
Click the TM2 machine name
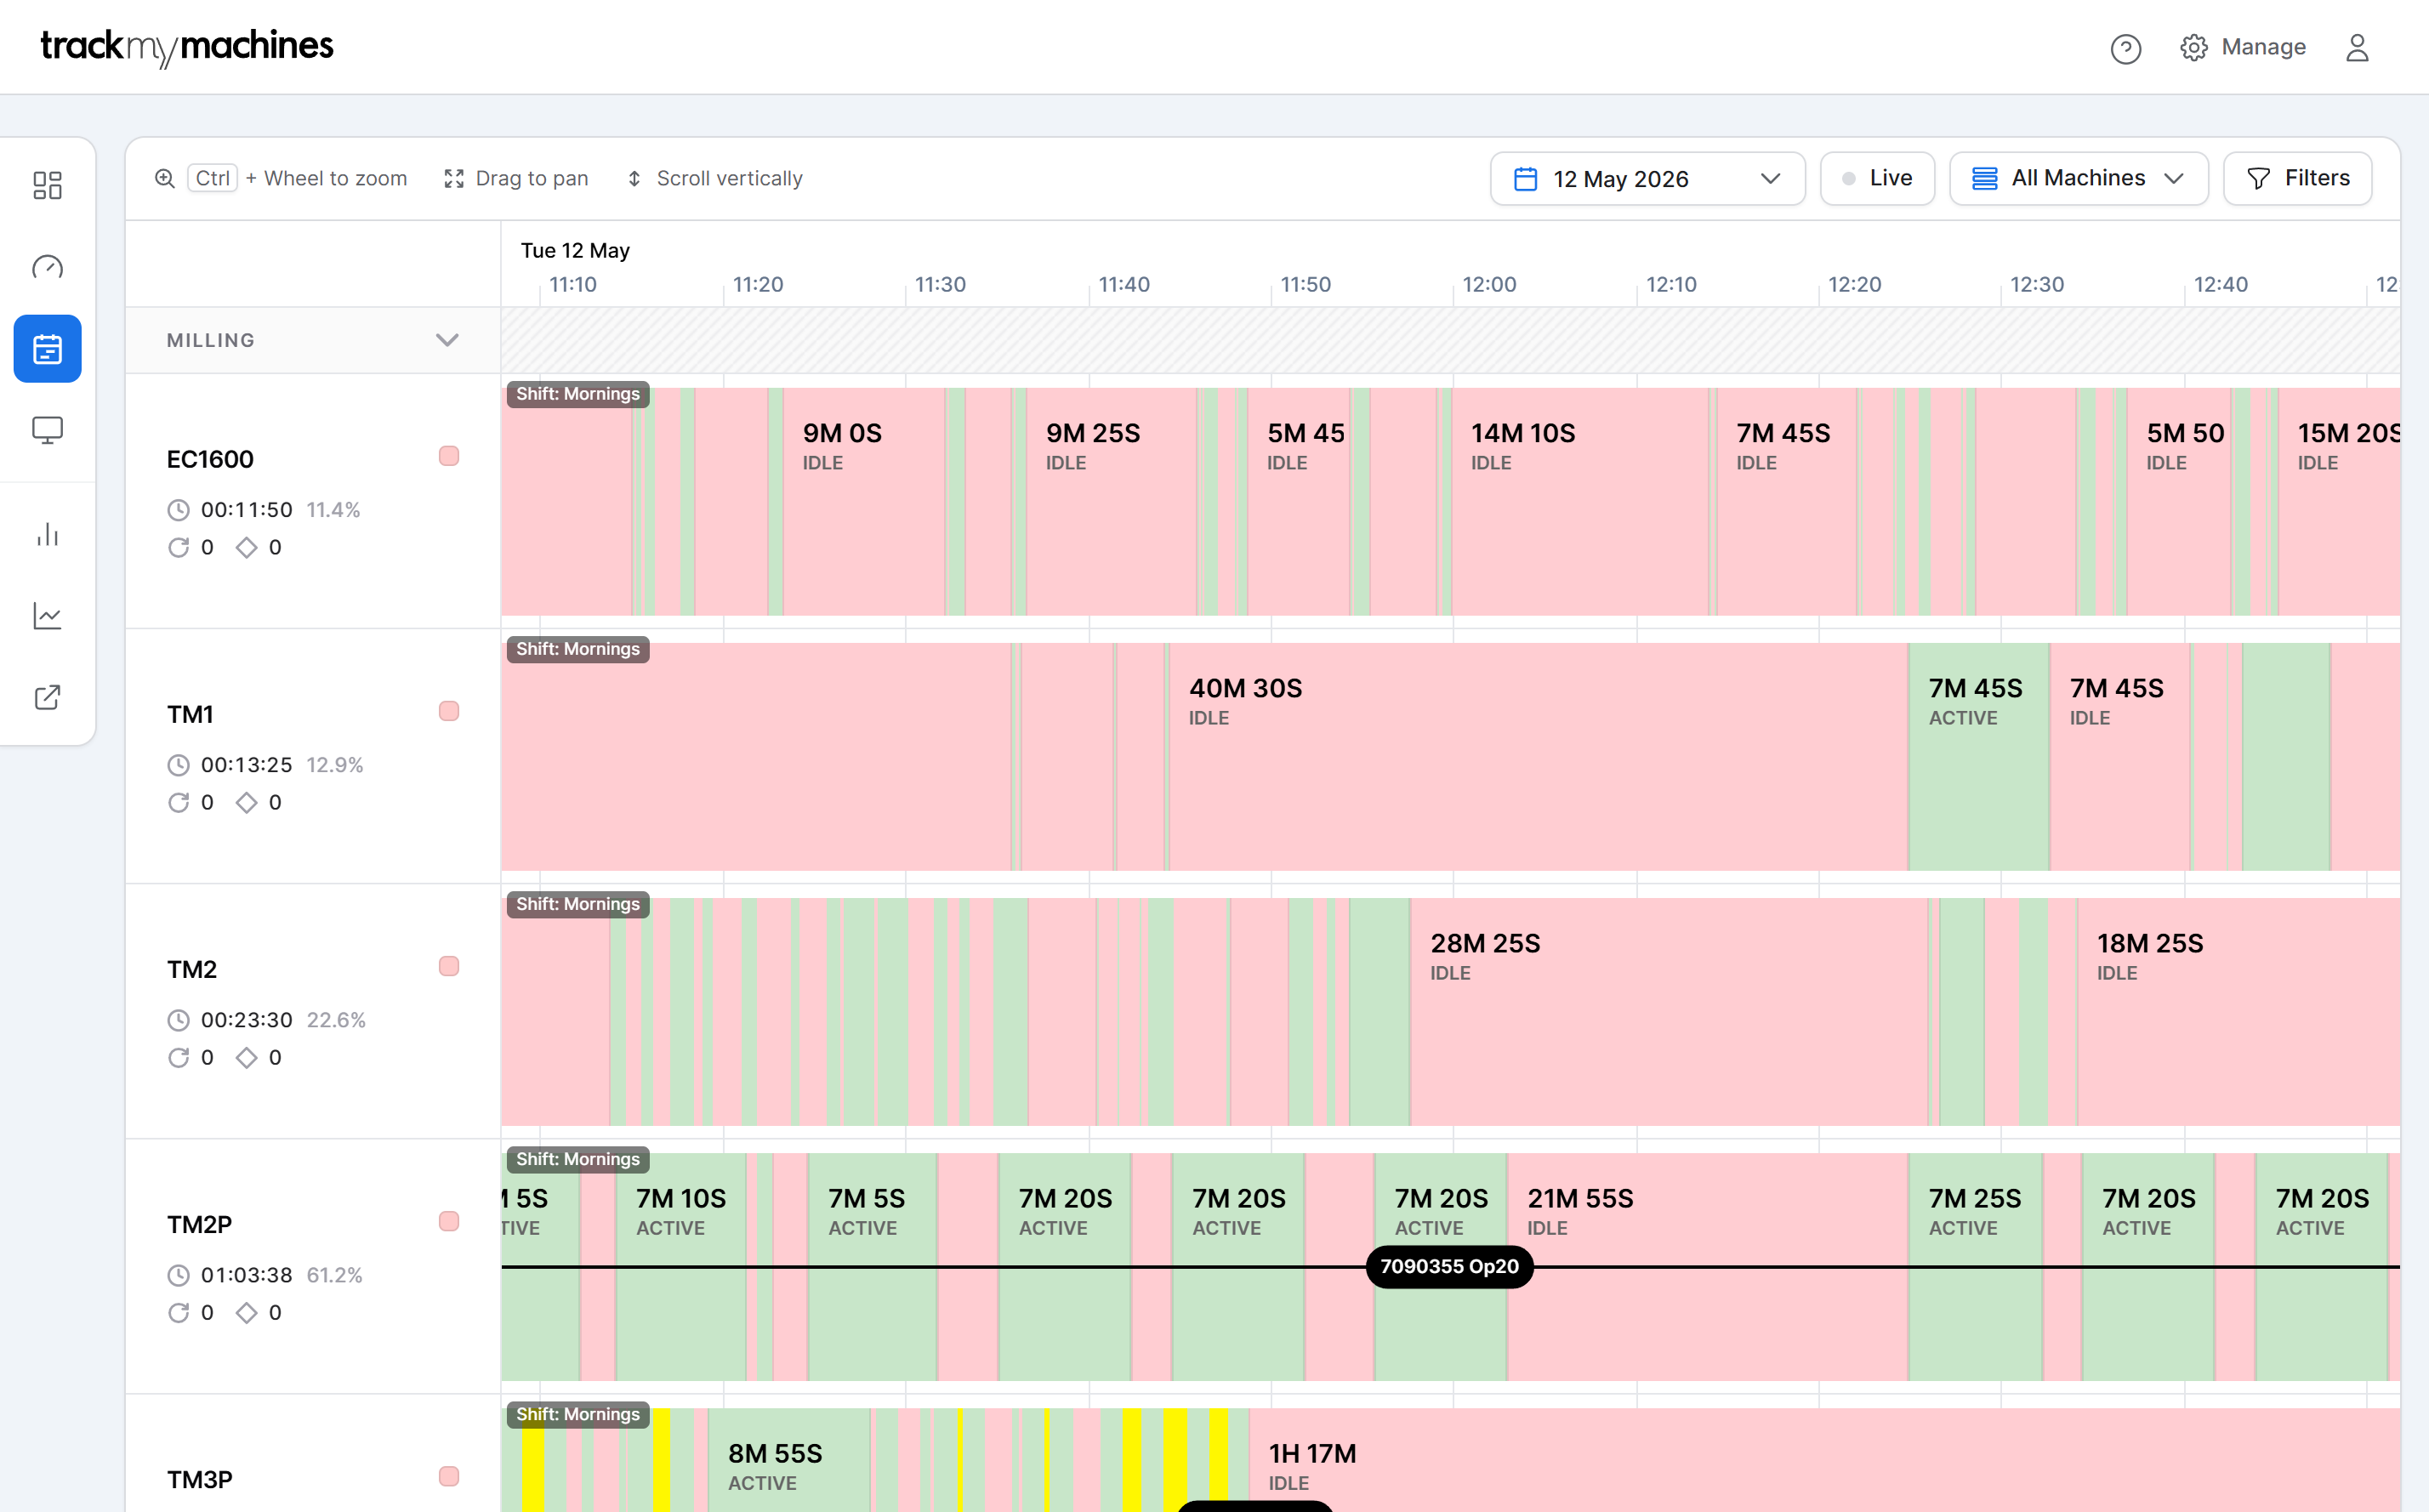coord(192,969)
